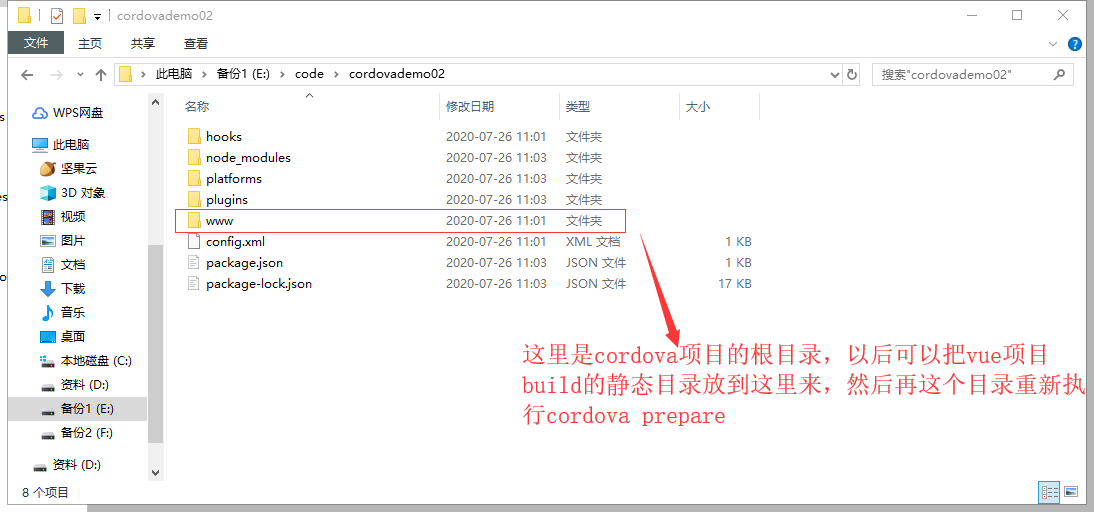The image size is (1094, 512).
Task: Switch to the 共享 ribbon tab
Action: [x=142, y=43]
